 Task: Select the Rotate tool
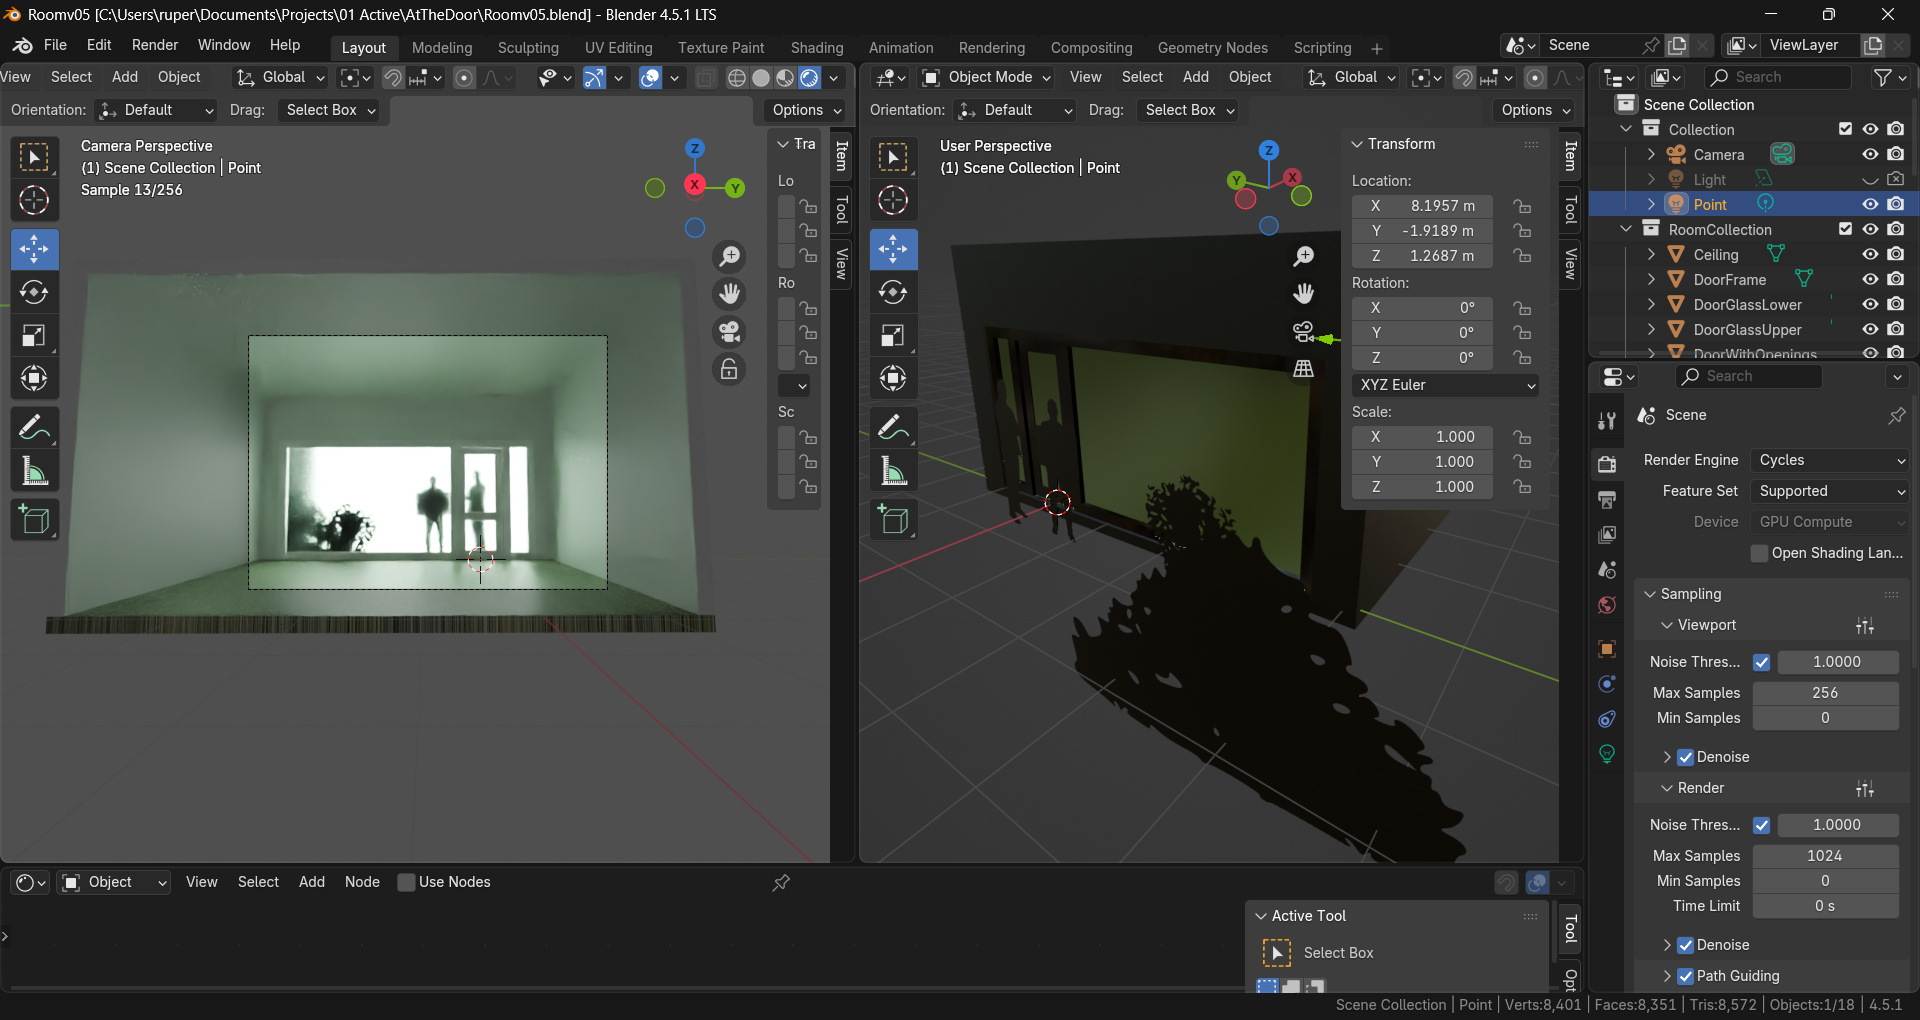[x=34, y=292]
